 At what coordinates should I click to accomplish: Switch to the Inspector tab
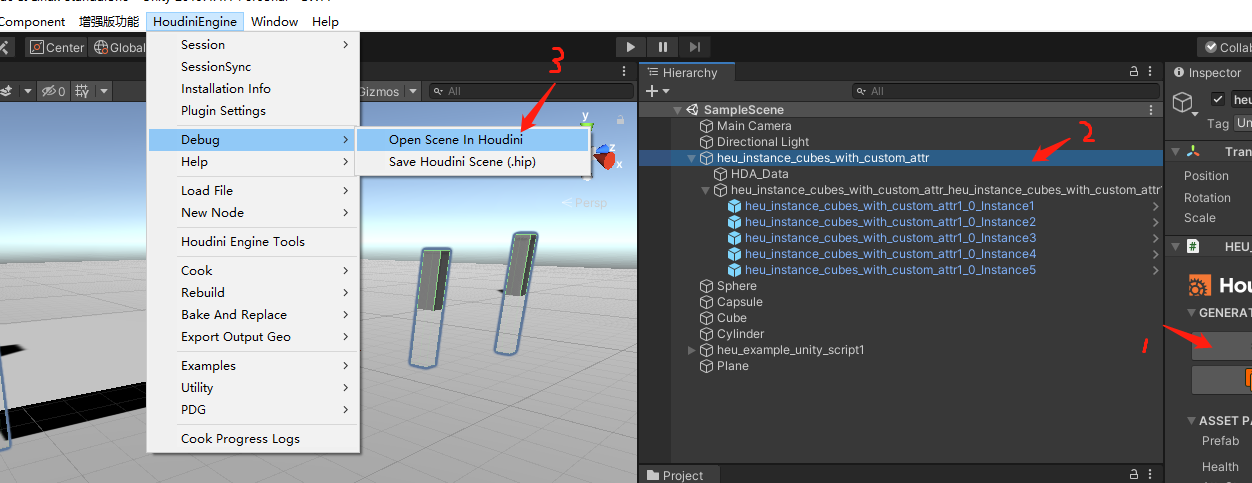[1209, 72]
